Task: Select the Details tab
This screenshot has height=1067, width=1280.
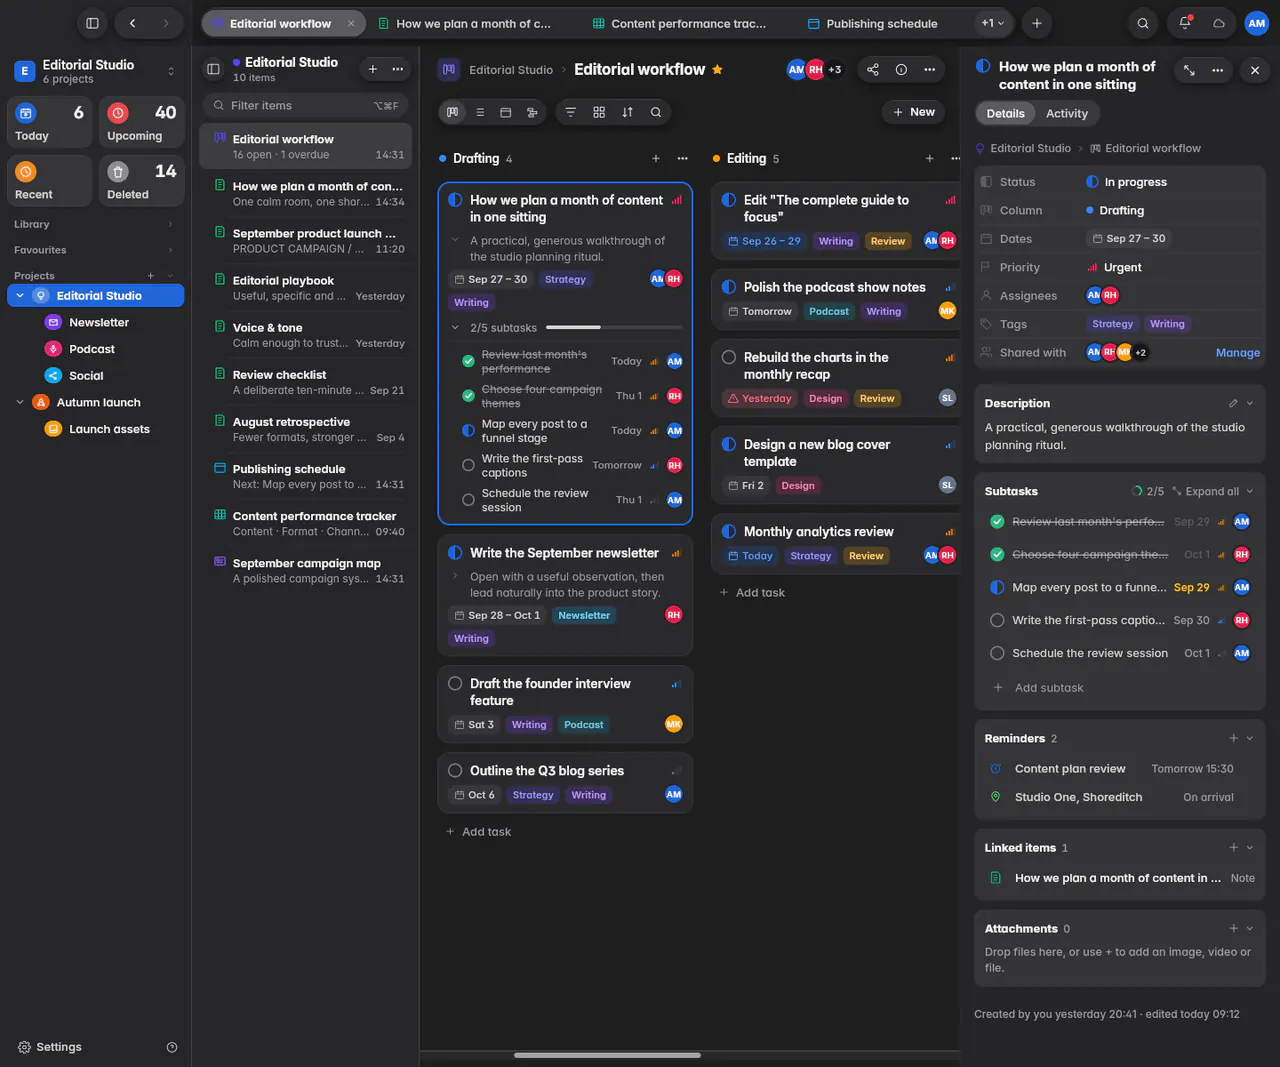Action: (1005, 114)
